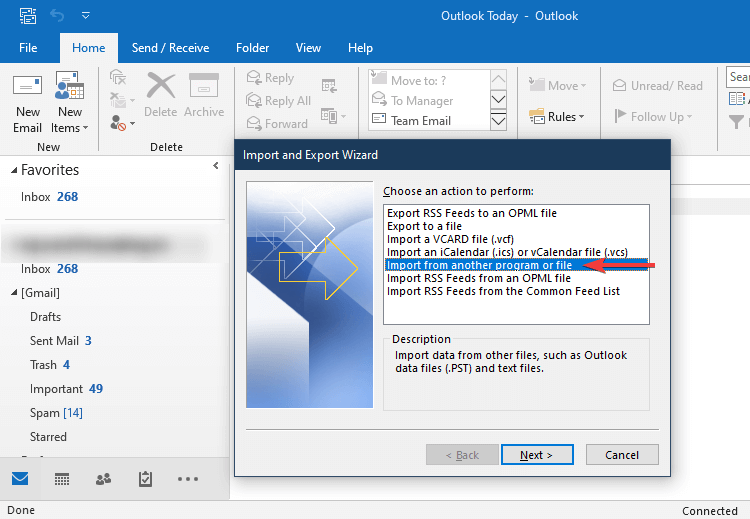This screenshot has height=519, width=750.
Task: Select the To Manager quick step
Action: 429,100
